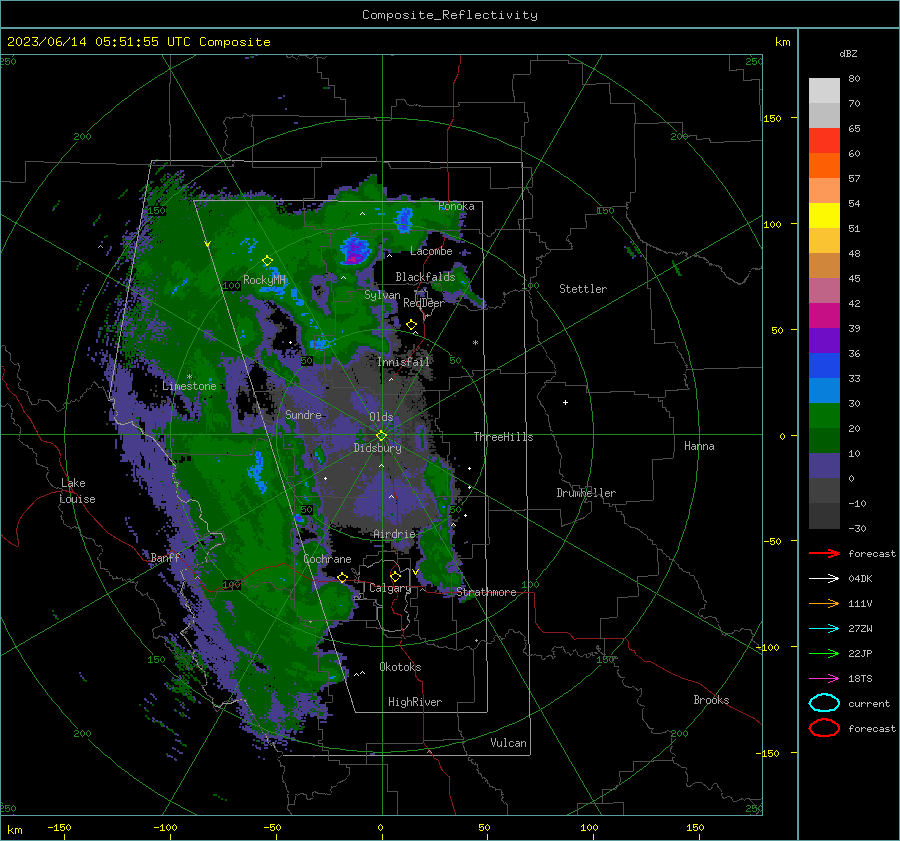Click the Banff town label
The width and height of the screenshot is (900, 841).
click(165, 558)
